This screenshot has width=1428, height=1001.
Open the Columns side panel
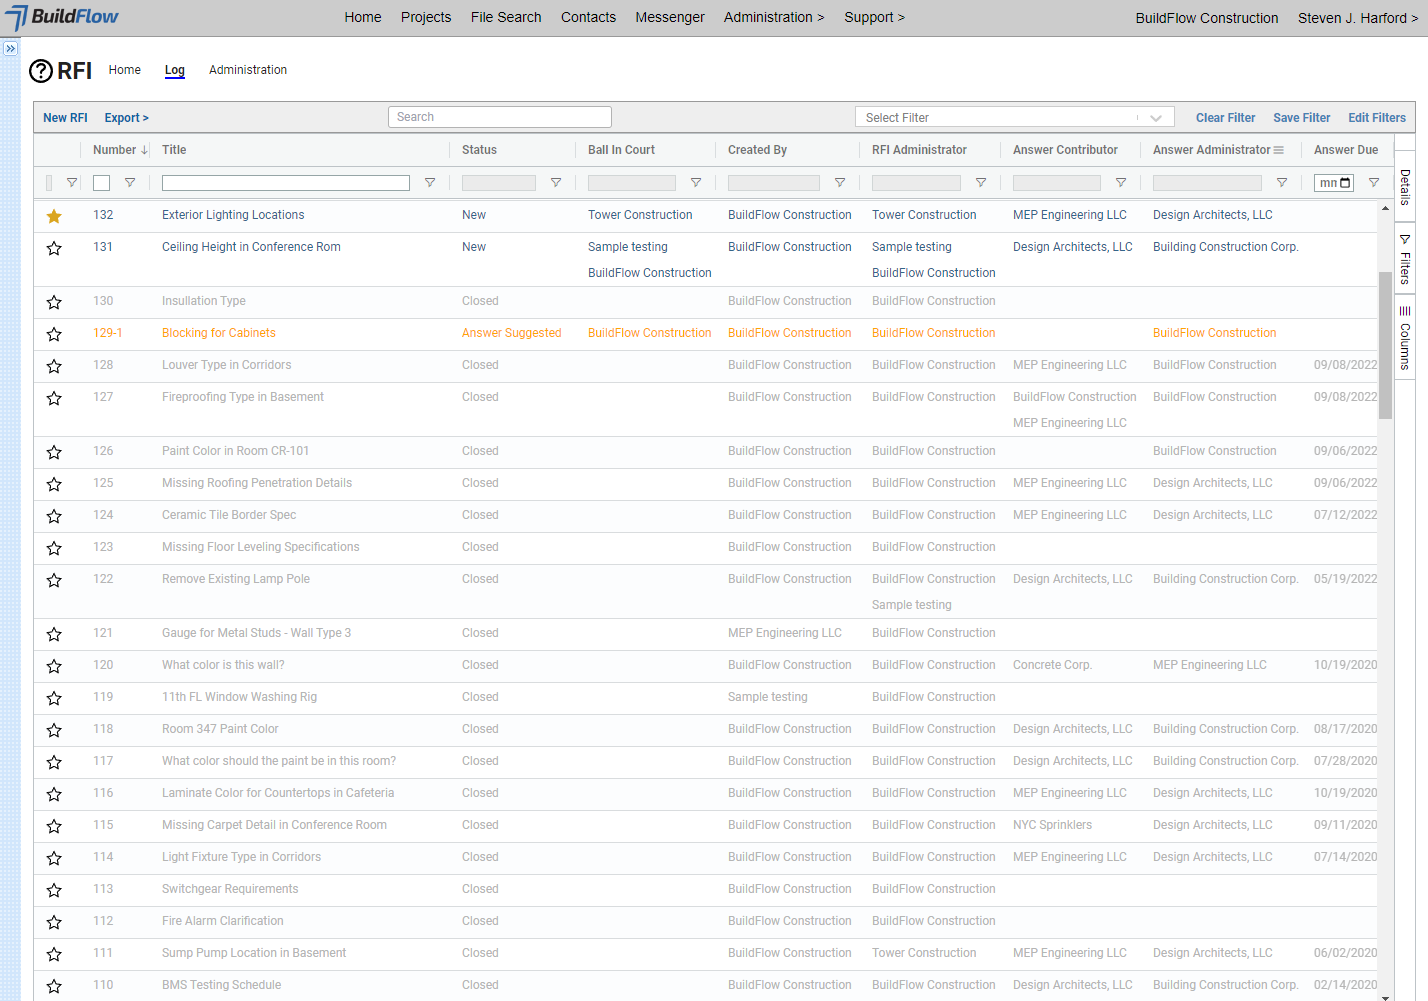click(x=1405, y=339)
